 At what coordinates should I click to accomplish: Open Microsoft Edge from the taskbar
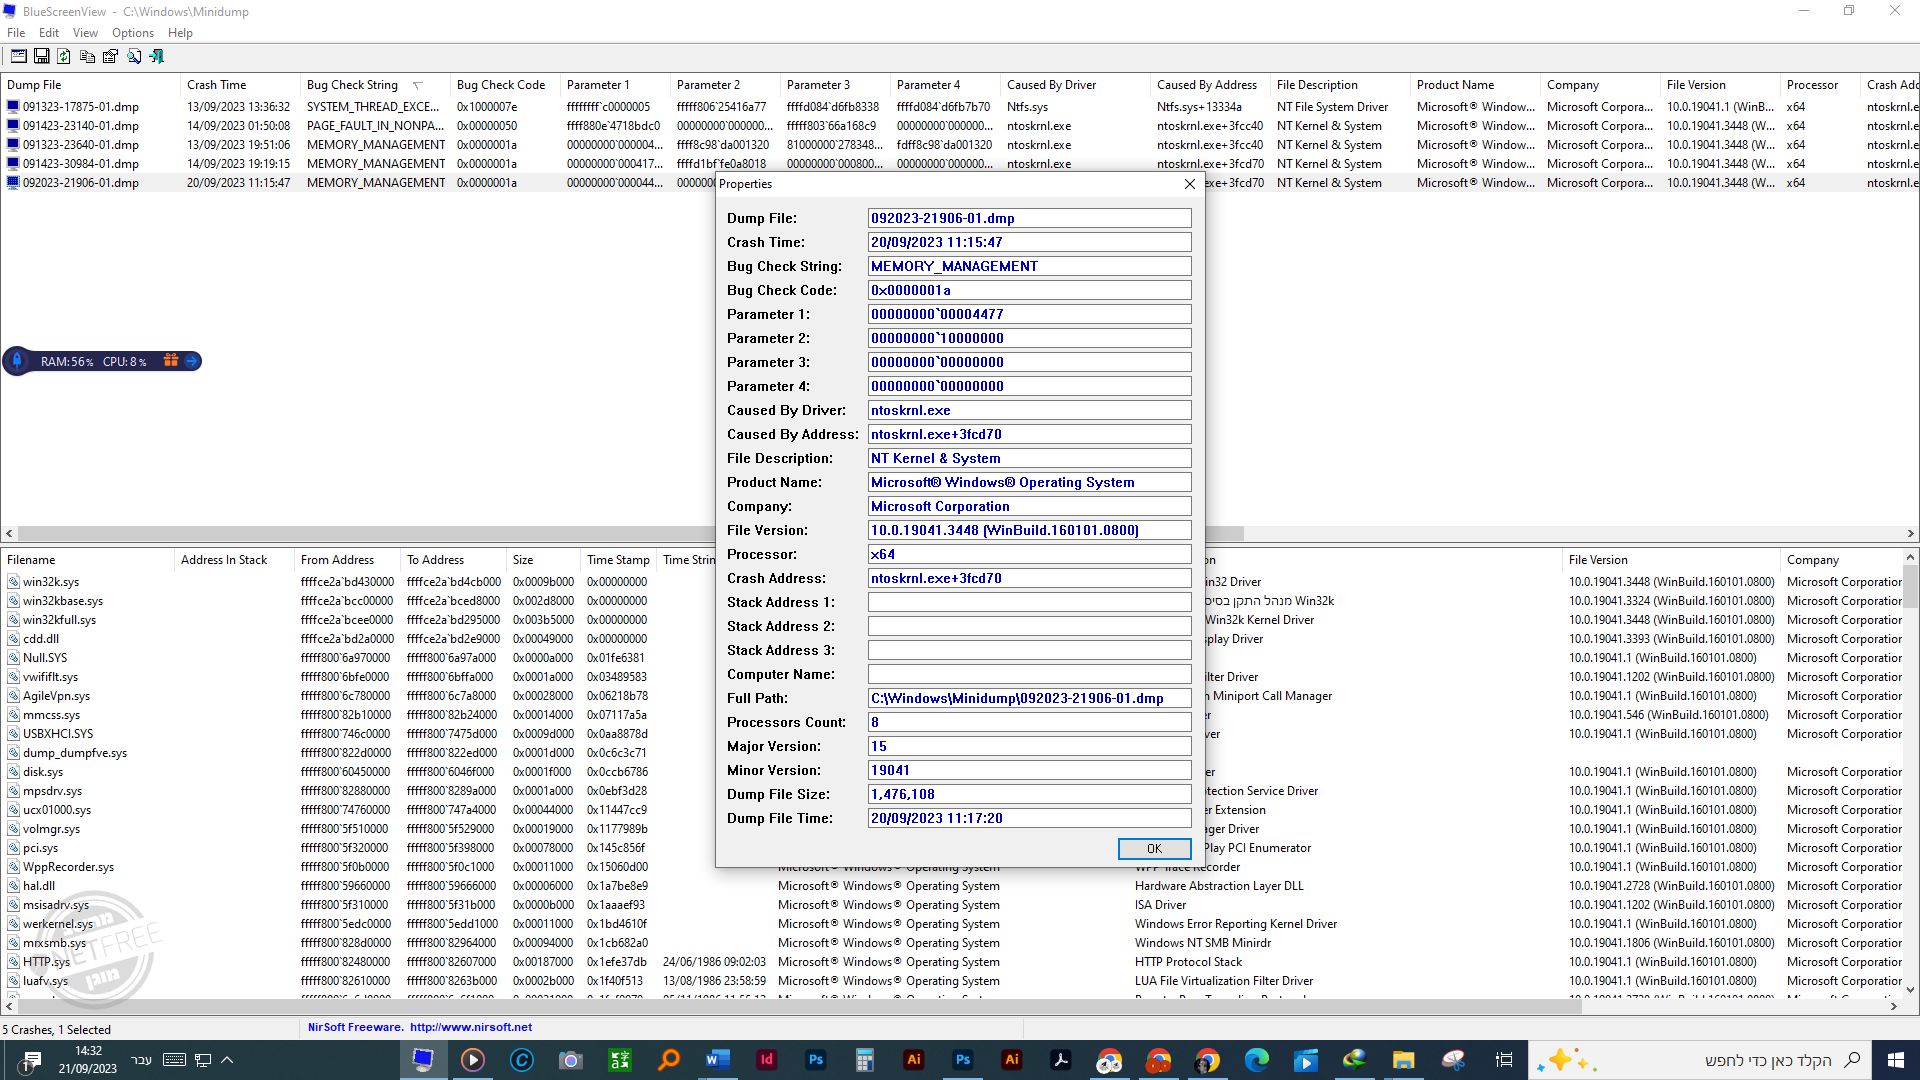[x=1256, y=1060]
